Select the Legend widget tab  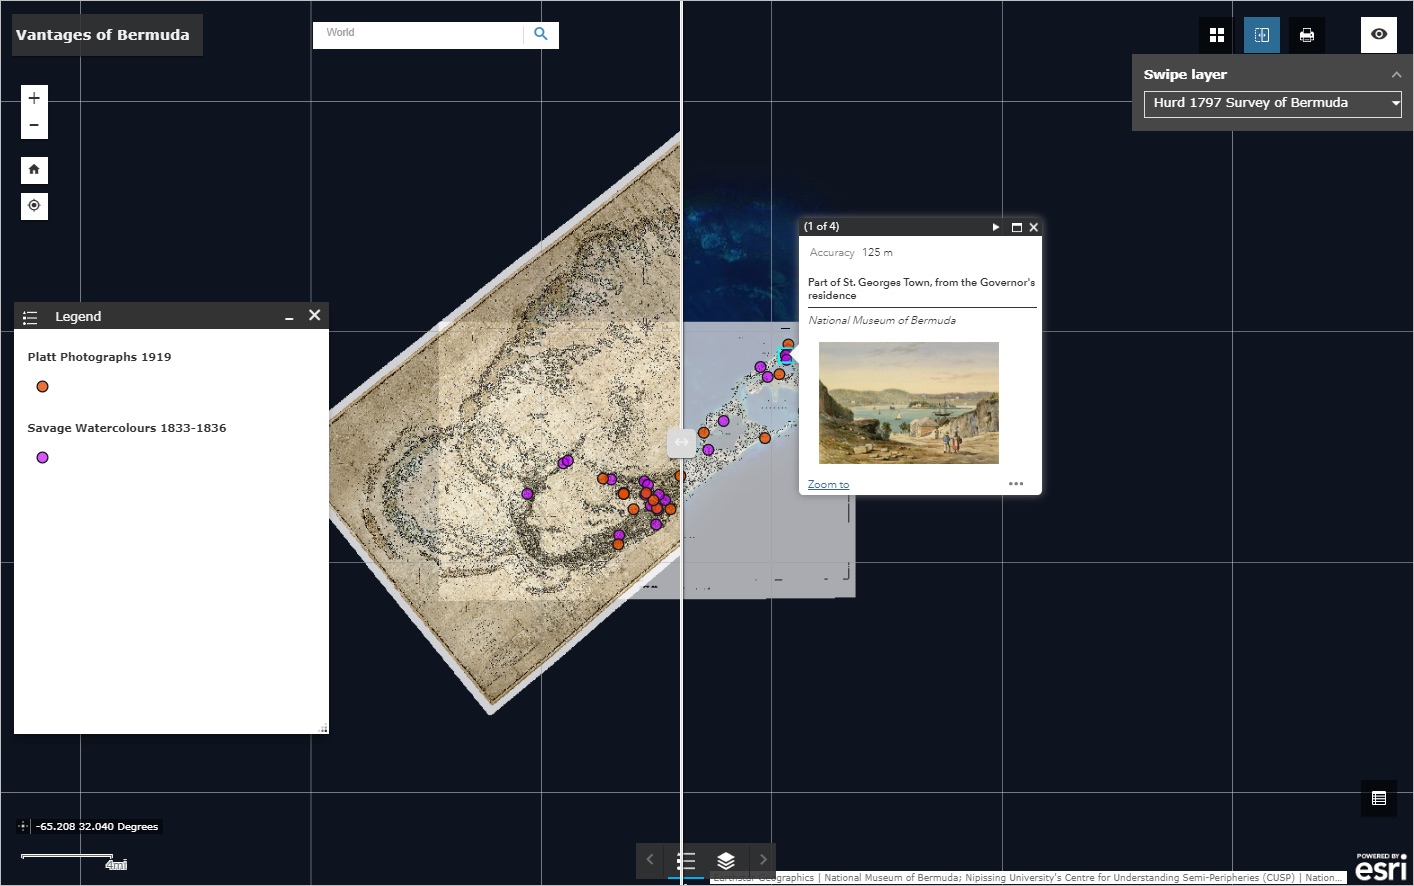pyautogui.click(x=686, y=860)
